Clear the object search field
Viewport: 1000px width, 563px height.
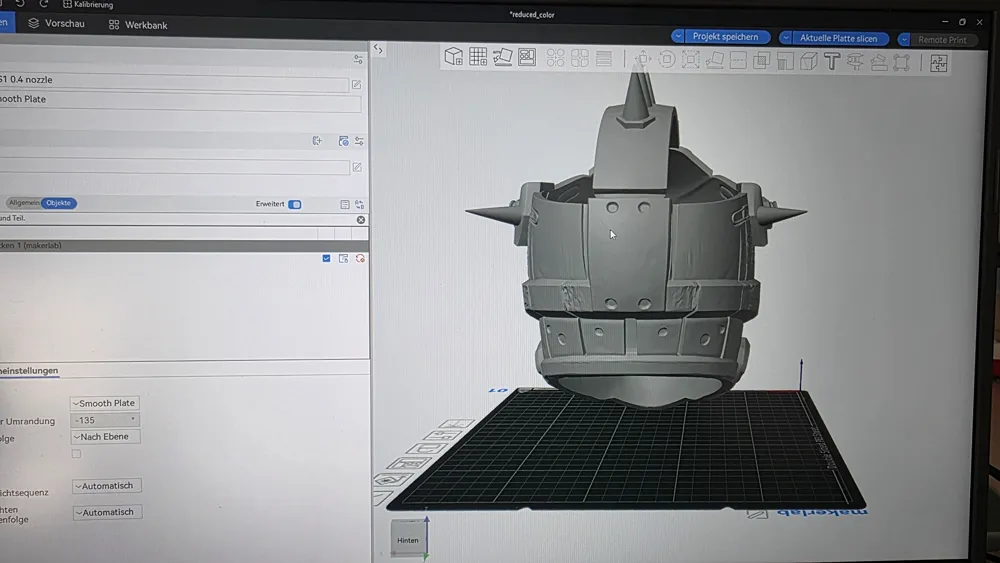pyautogui.click(x=361, y=219)
